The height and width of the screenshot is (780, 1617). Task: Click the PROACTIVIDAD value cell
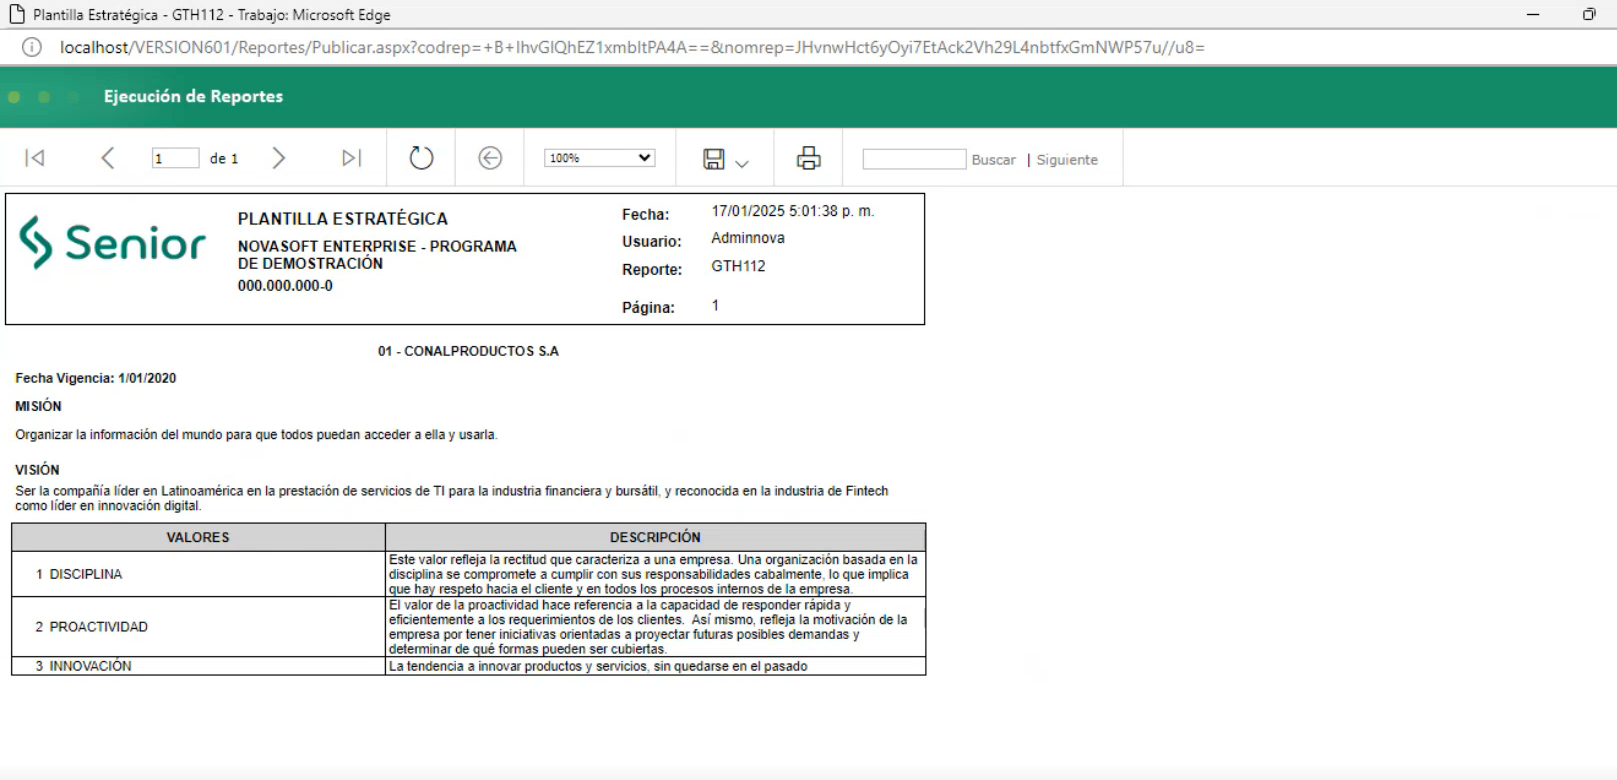[x=198, y=627]
